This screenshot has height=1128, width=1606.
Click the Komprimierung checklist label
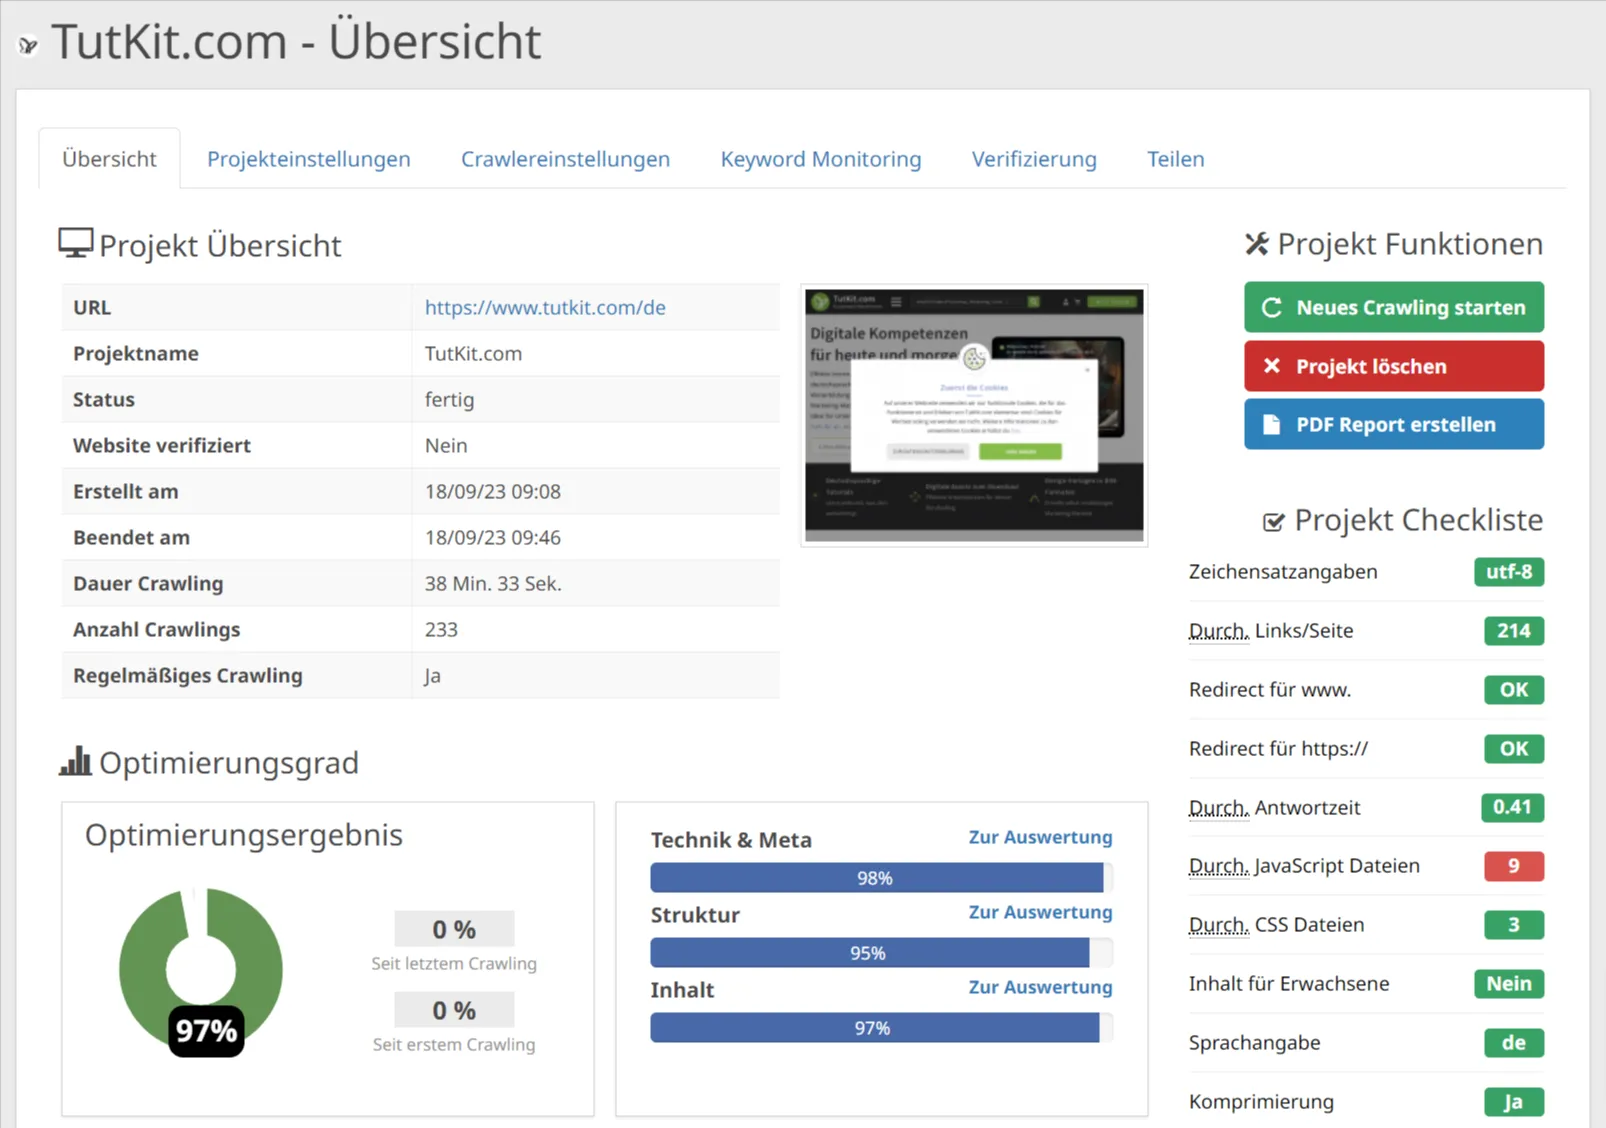(1261, 1102)
